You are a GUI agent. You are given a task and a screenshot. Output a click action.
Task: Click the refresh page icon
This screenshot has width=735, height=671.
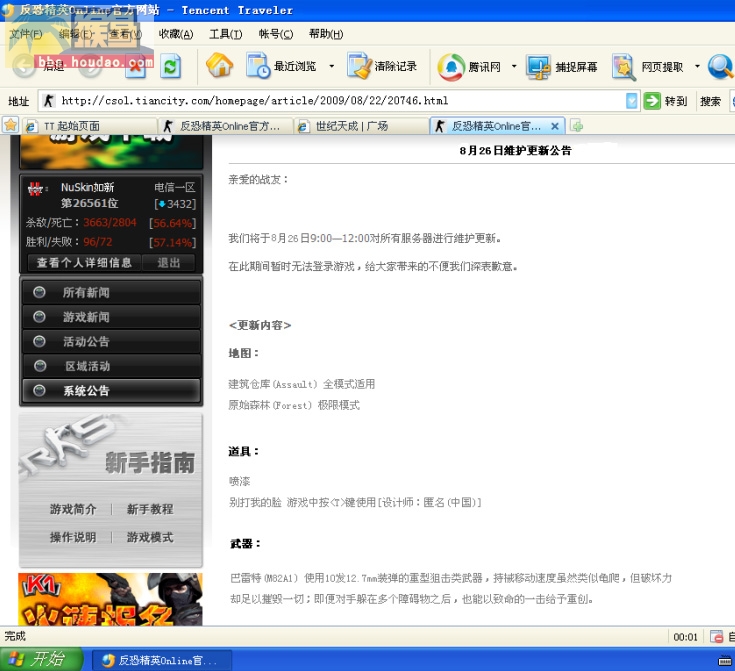coord(171,67)
